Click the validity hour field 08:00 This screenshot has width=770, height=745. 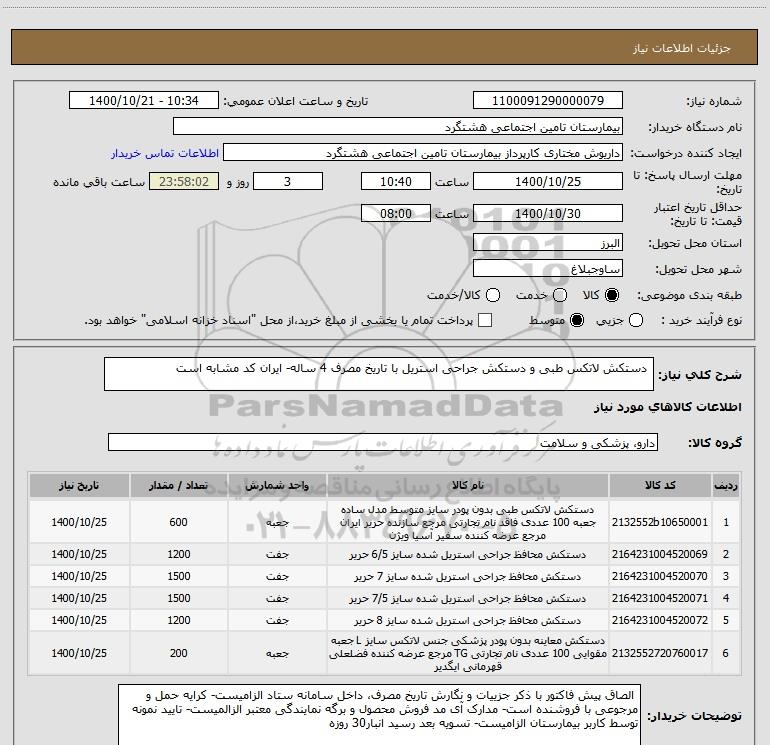pyautogui.click(x=396, y=214)
